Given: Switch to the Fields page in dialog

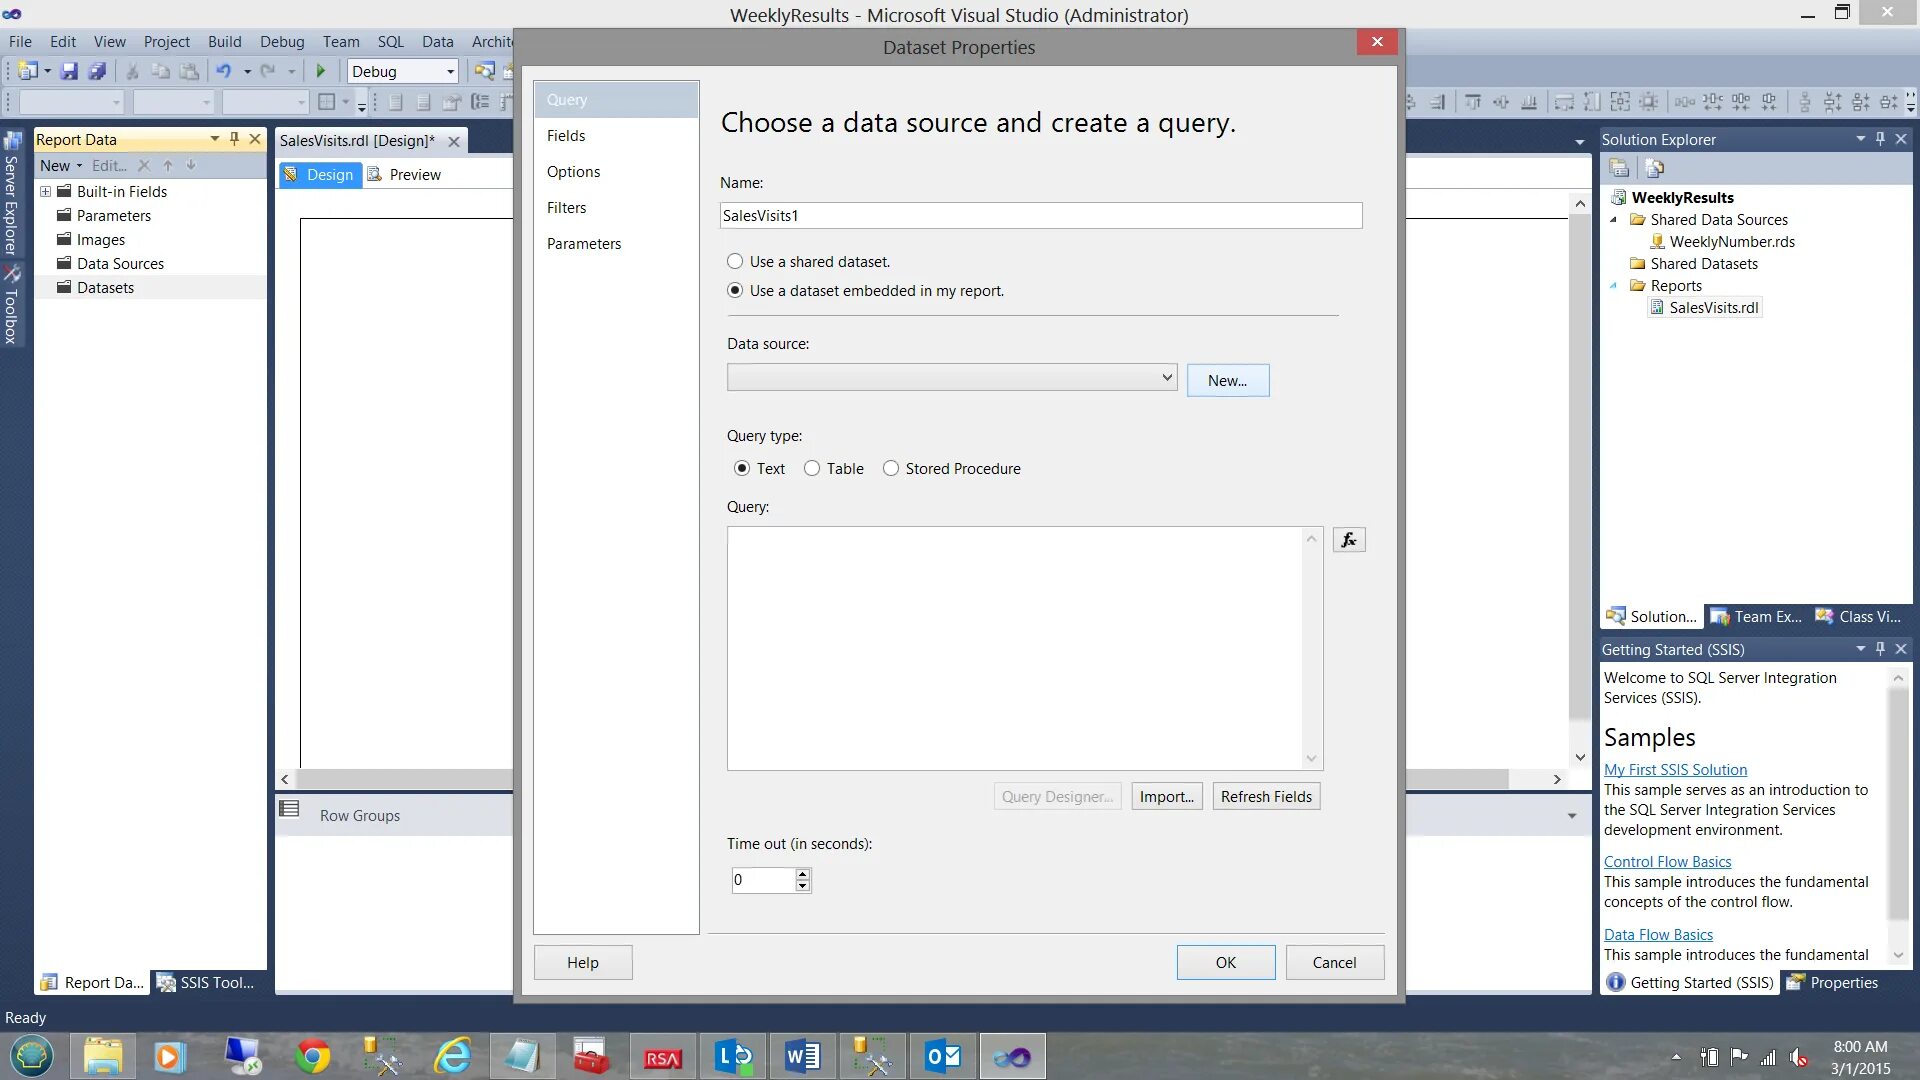Looking at the screenshot, I should pyautogui.click(x=566, y=136).
